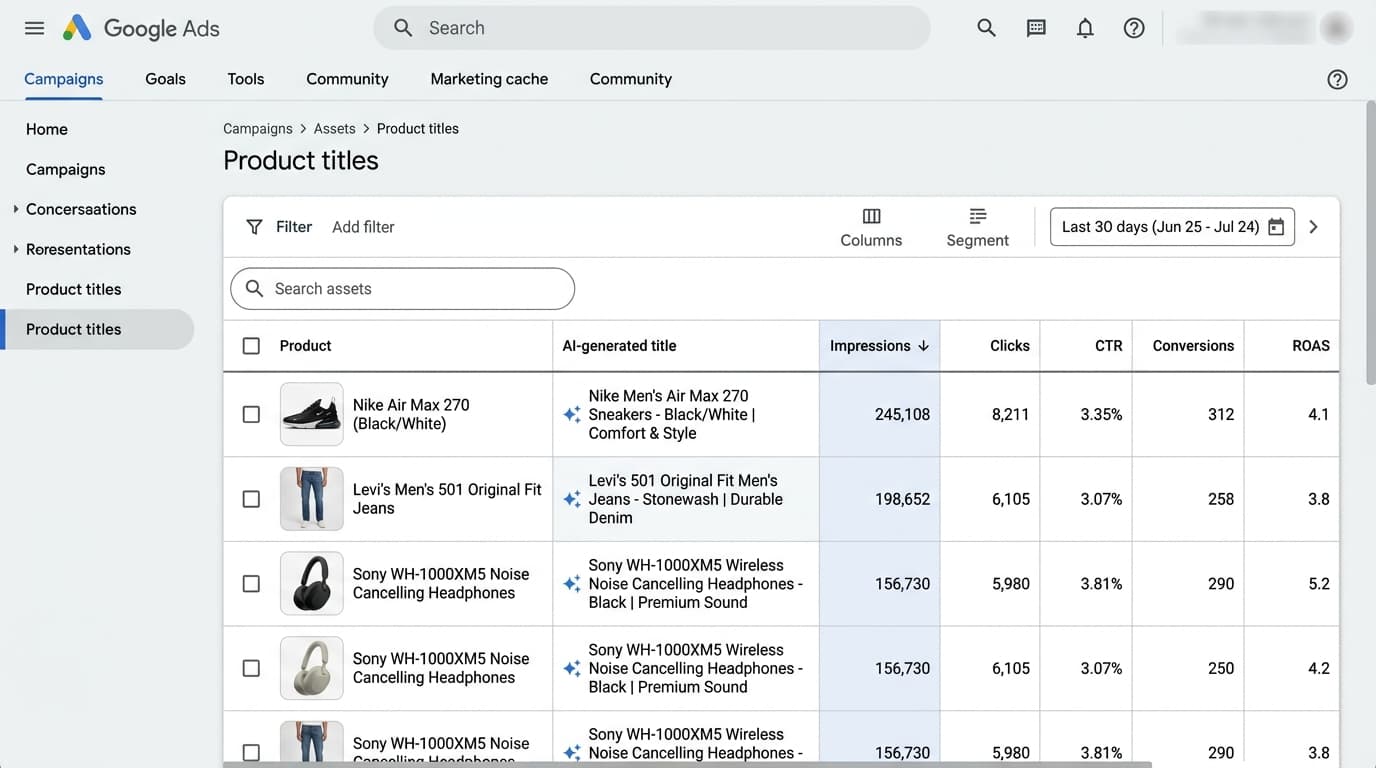The width and height of the screenshot is (1376, 768).
Task: Open the Community tab after Marketing cache
Action: pos(631,79)
